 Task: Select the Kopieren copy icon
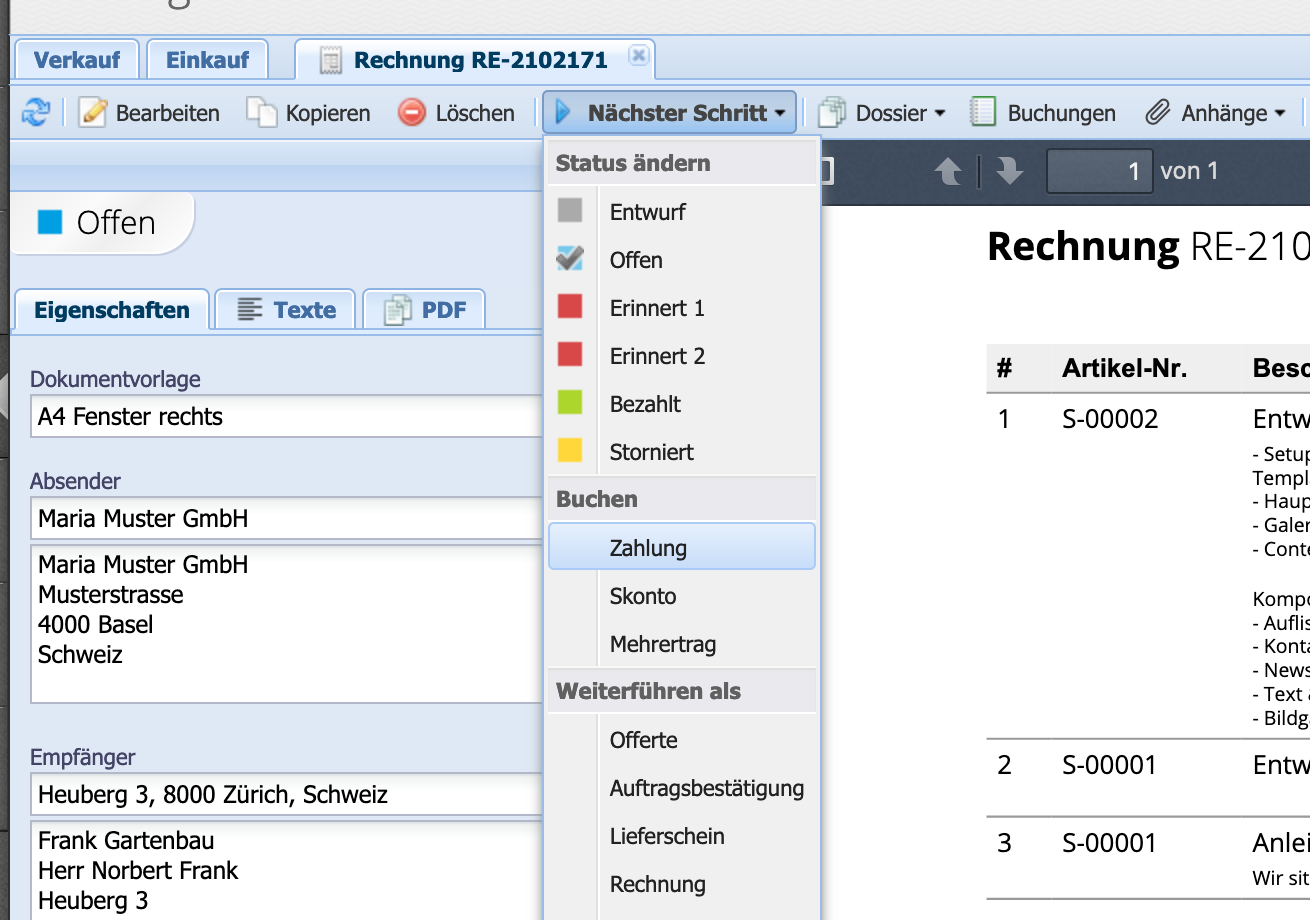click(264, 112)
